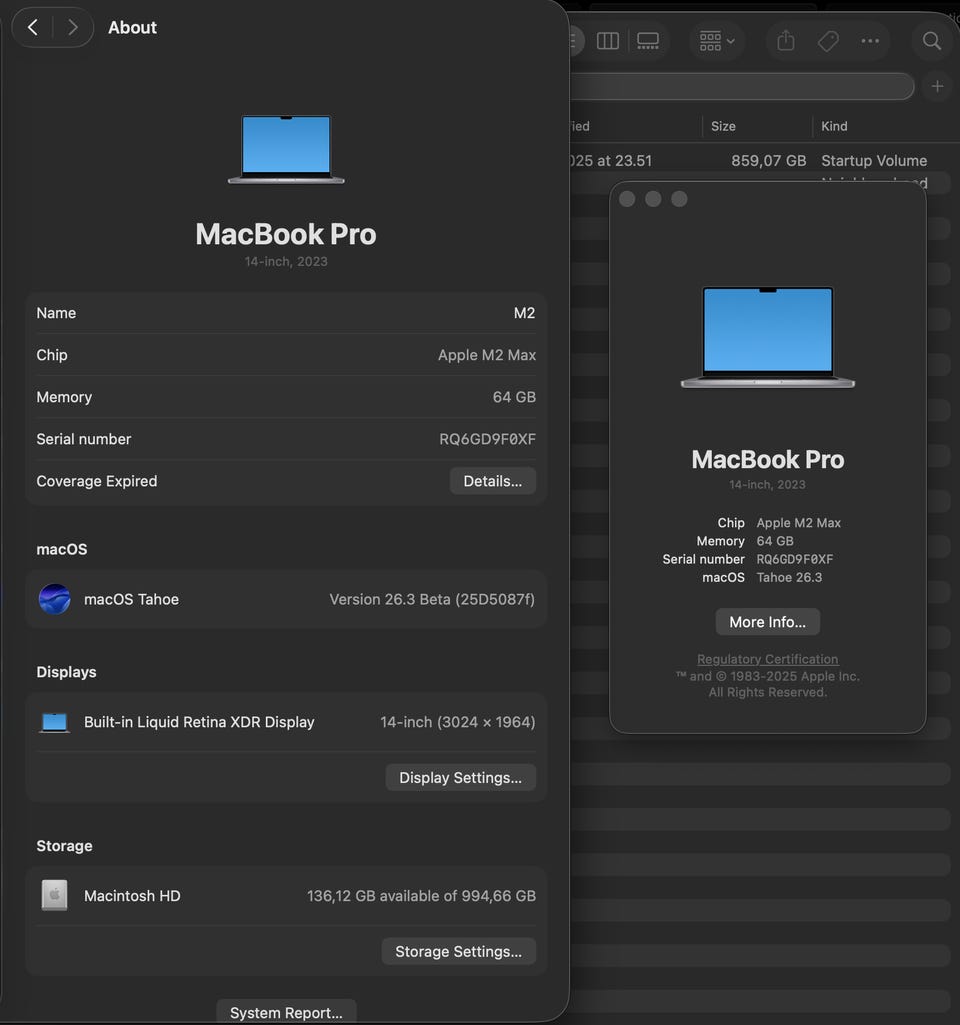Go forward with the About forward arrow

pyautogui.click(x=73, y=27)
